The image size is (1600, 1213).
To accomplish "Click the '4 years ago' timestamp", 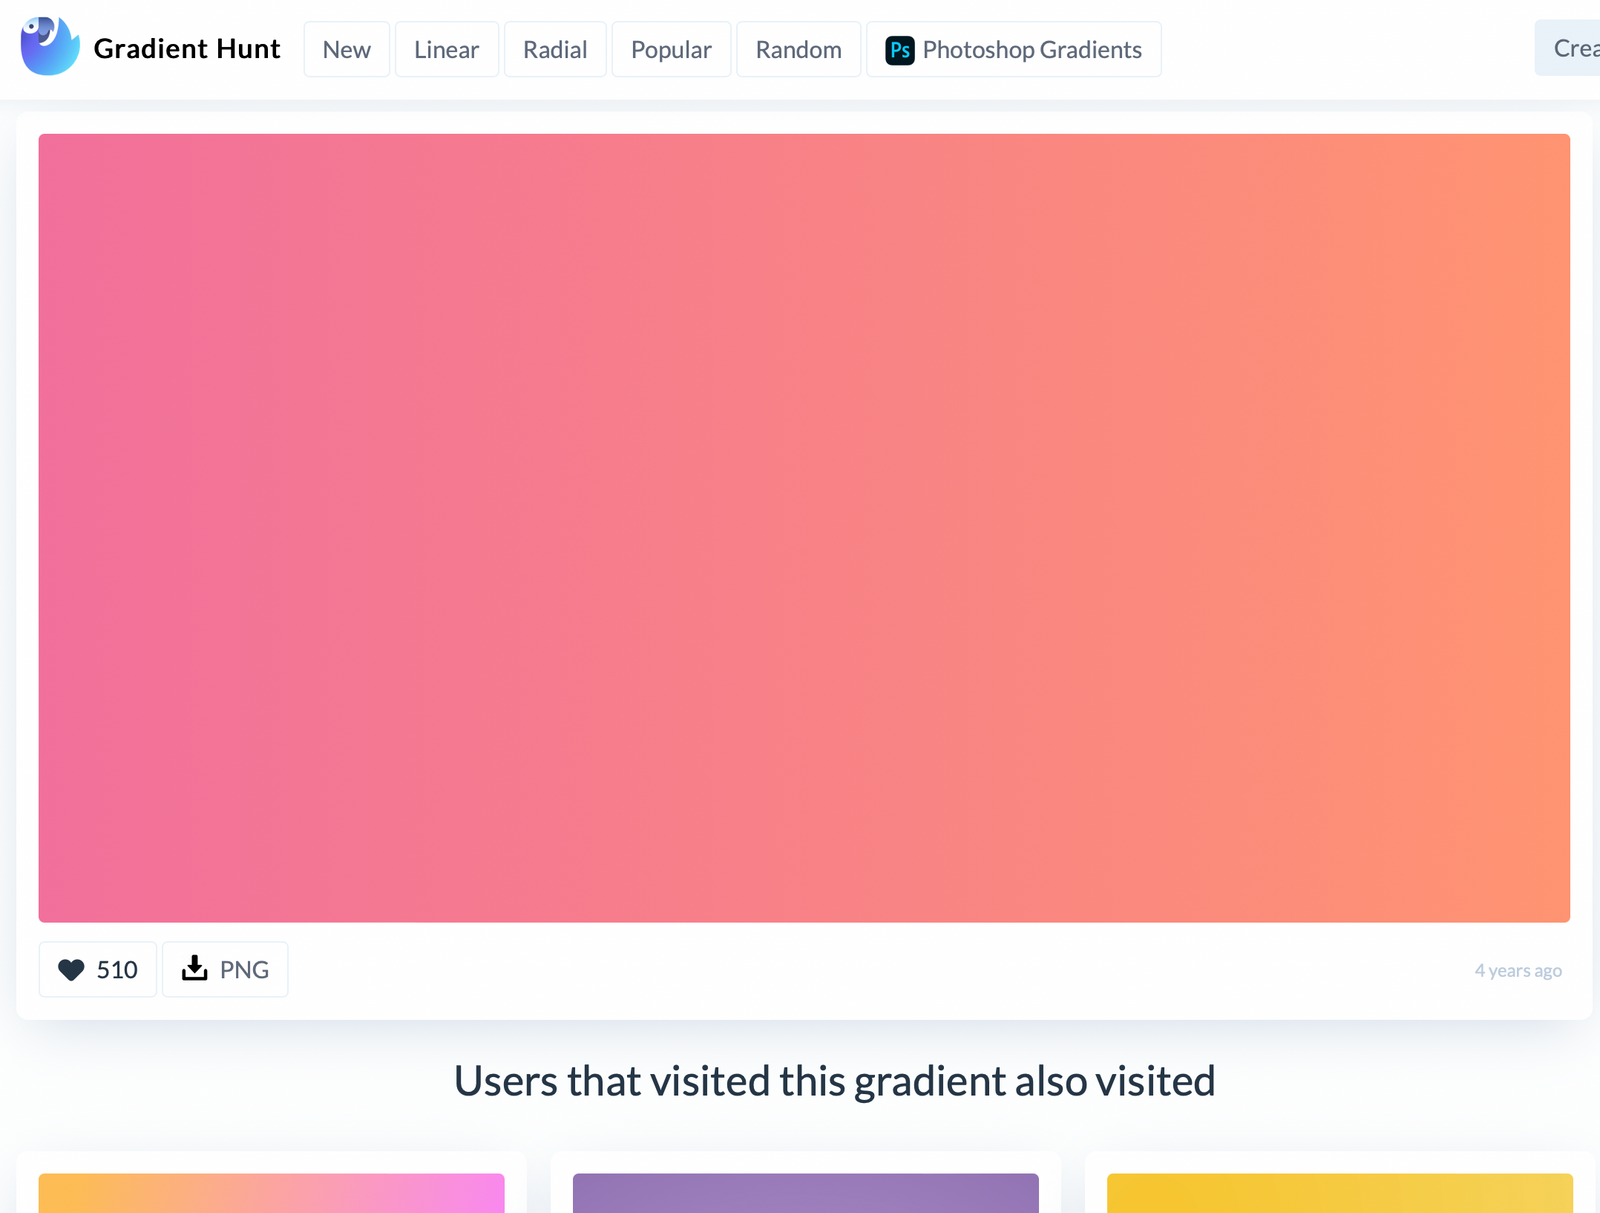I will [1517, 969].
